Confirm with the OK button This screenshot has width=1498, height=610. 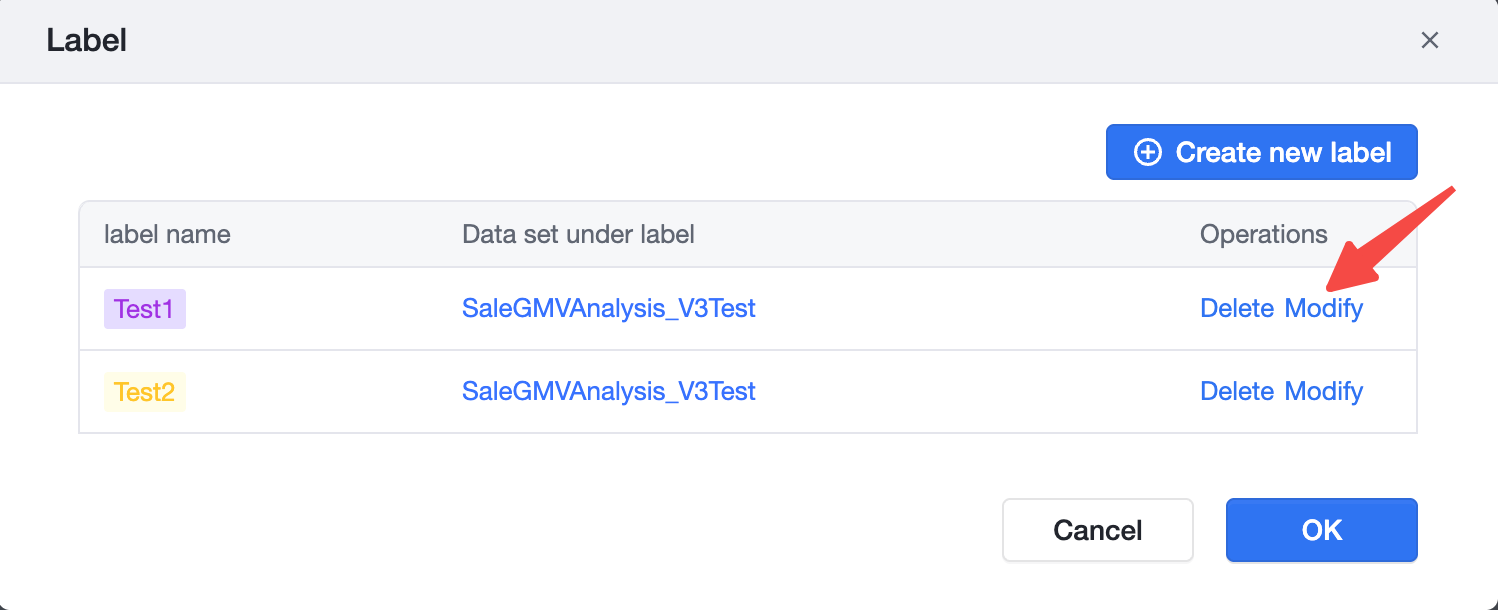click(1322, 530)
